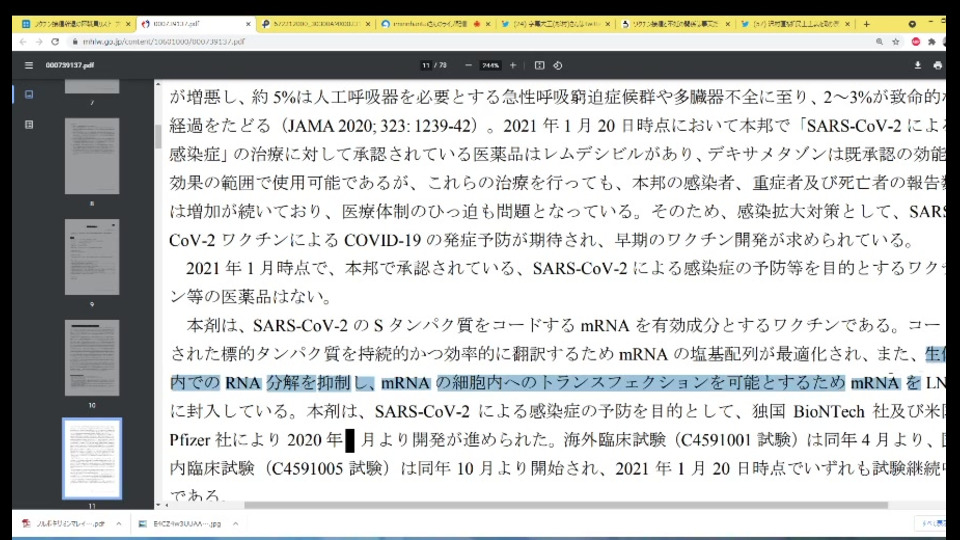Rotate the PDF counterclockwise
Viewport: 960px width, 540px height.
tap(558, 65)
